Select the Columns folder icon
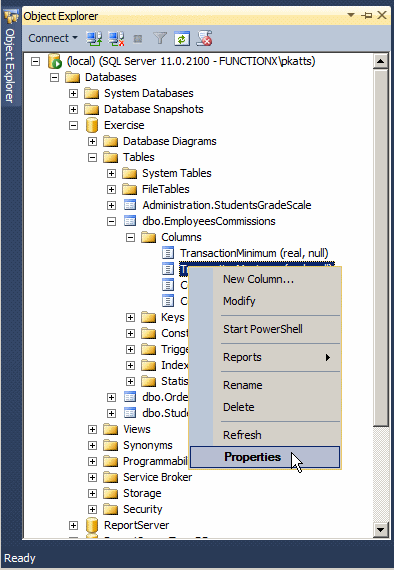The height and width of the screenshot is (570, 394). (x=148, y=237)
